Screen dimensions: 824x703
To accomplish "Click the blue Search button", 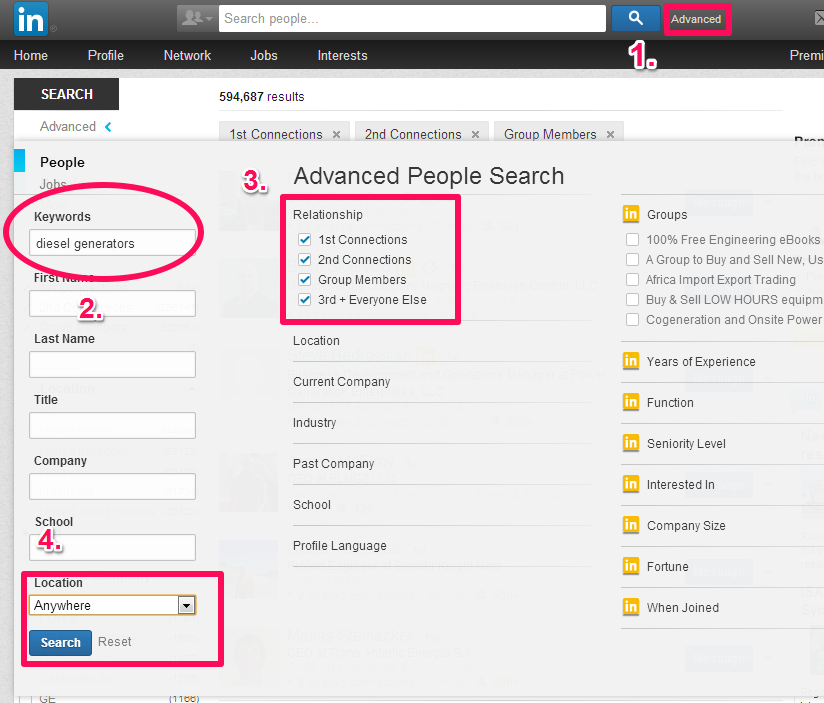I will 60,643.
